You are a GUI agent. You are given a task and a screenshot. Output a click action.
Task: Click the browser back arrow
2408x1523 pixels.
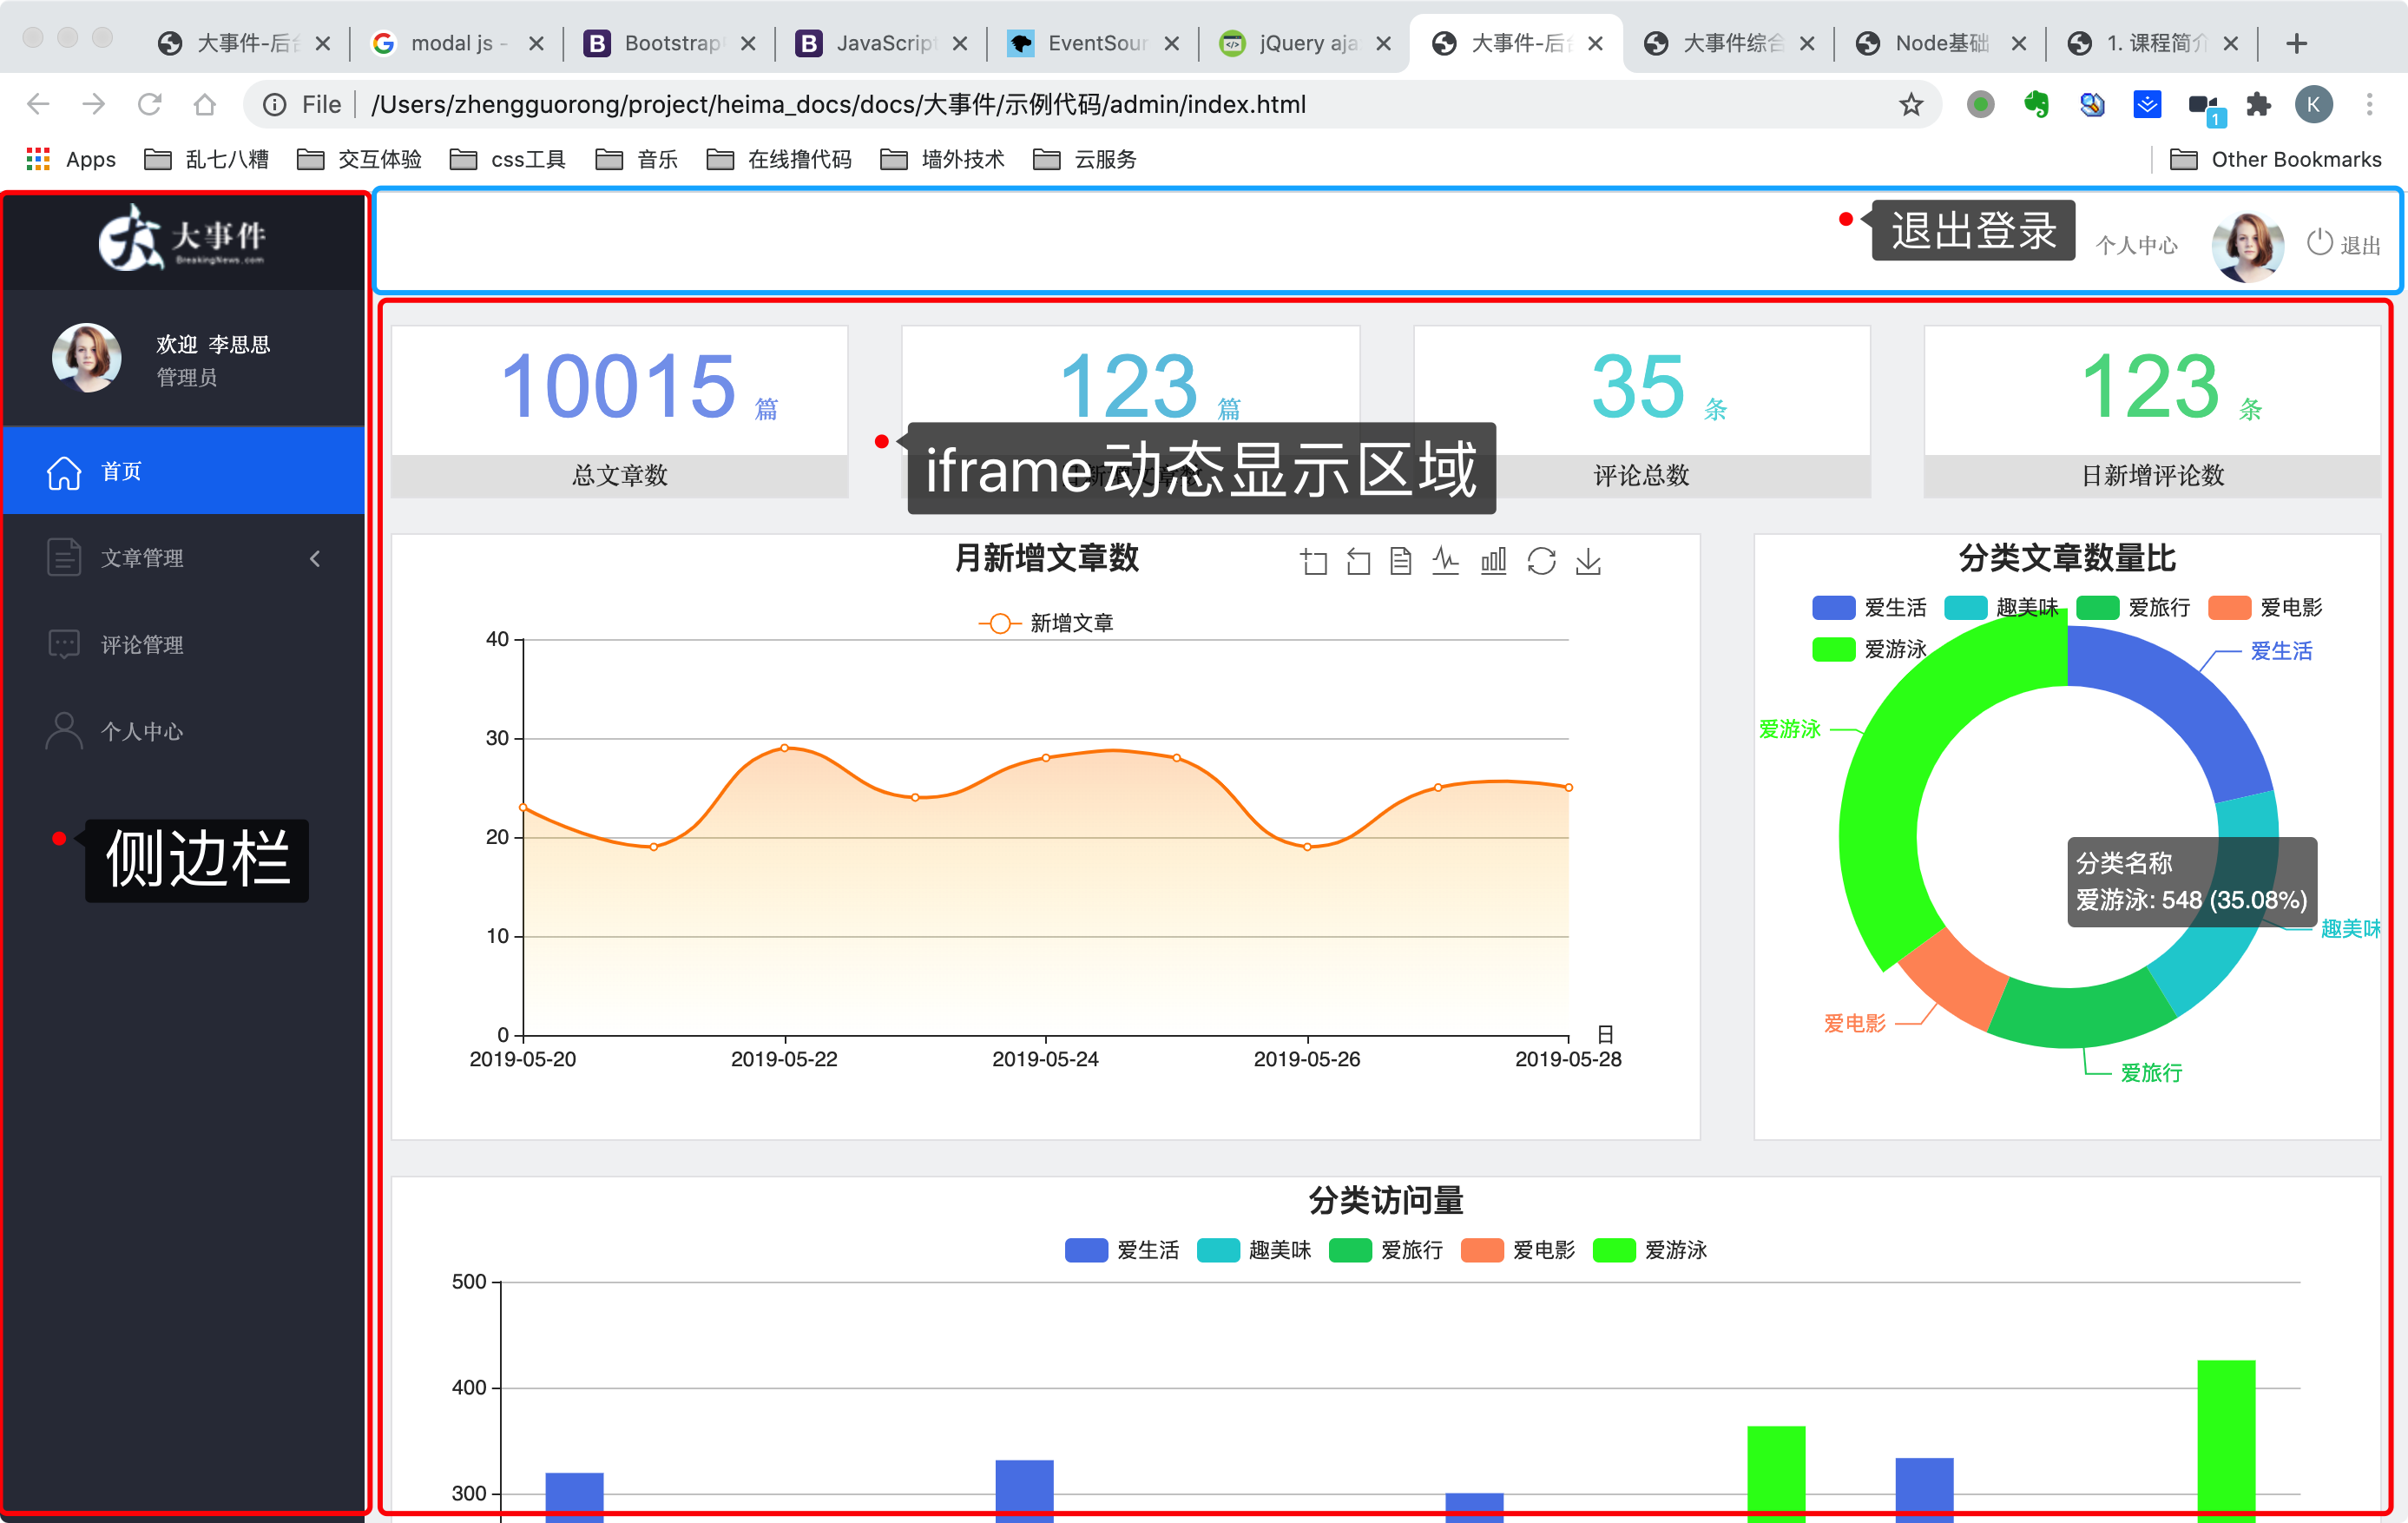[x=38, y=104]
